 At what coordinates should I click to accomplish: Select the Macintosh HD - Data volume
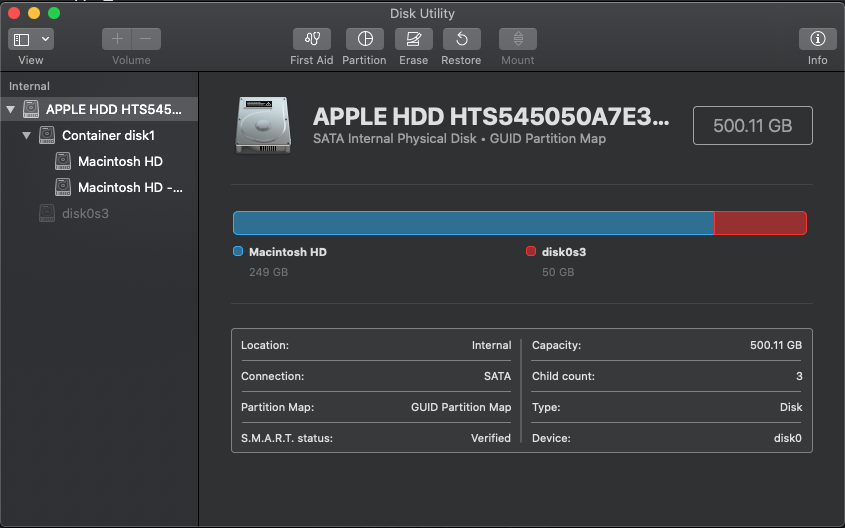[x=99, y=187]
